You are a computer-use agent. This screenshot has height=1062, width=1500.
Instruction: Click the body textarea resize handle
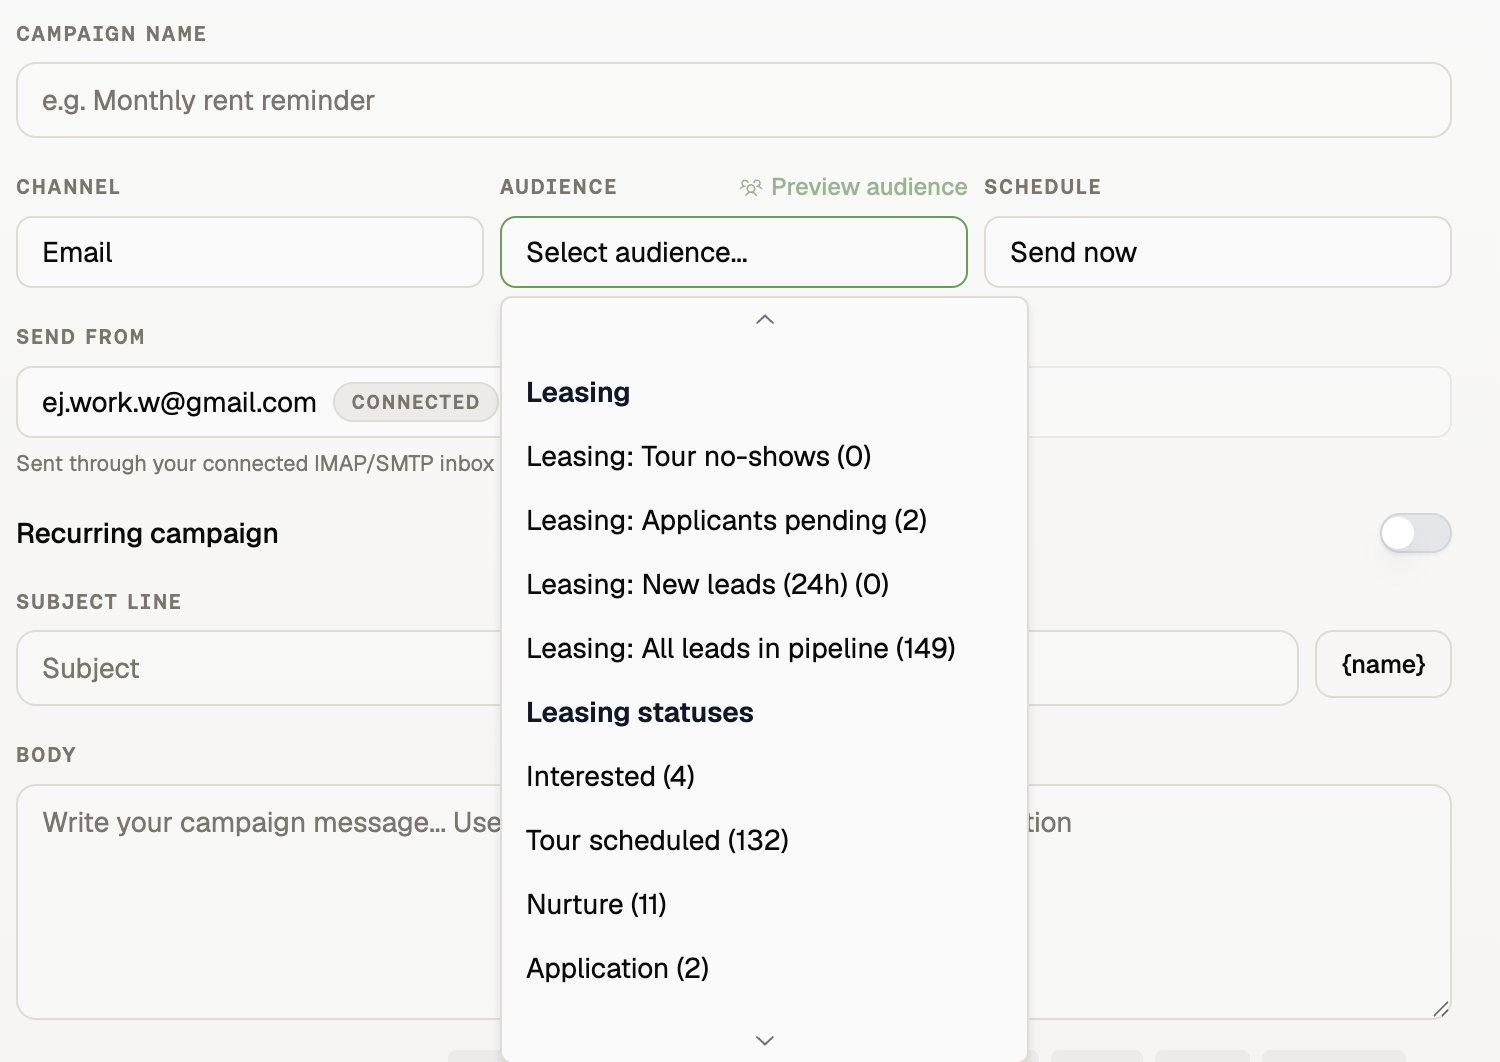pos(1440,1009)
